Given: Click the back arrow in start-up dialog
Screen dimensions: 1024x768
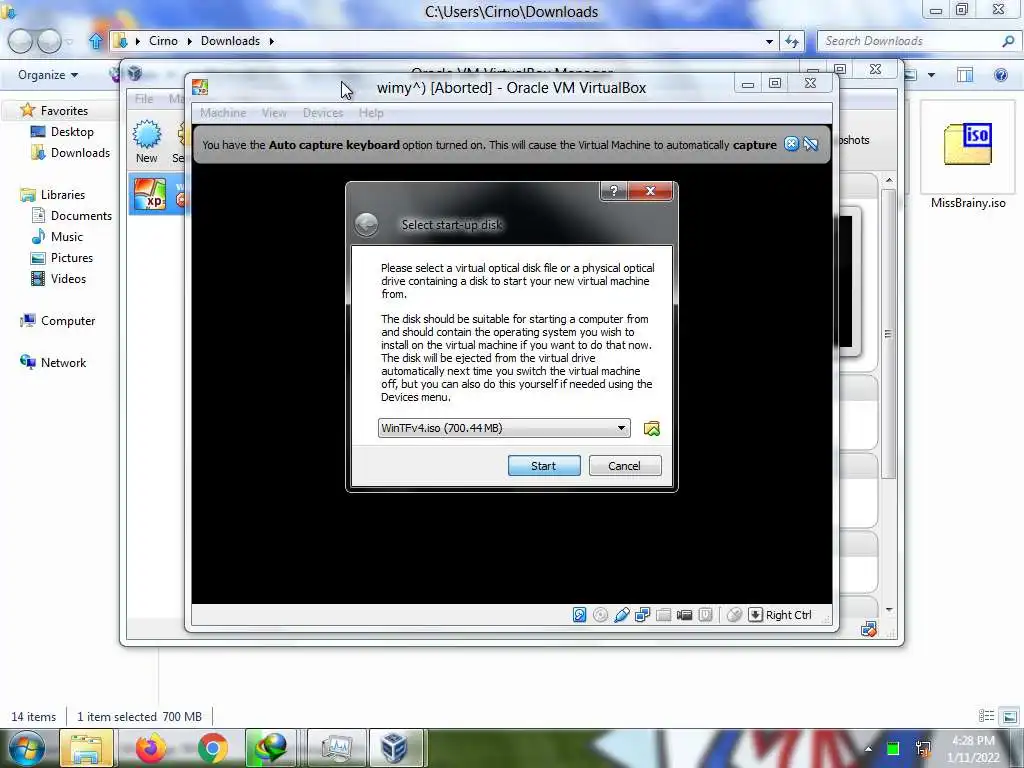Looking at the screenshot, I should 366,225.
